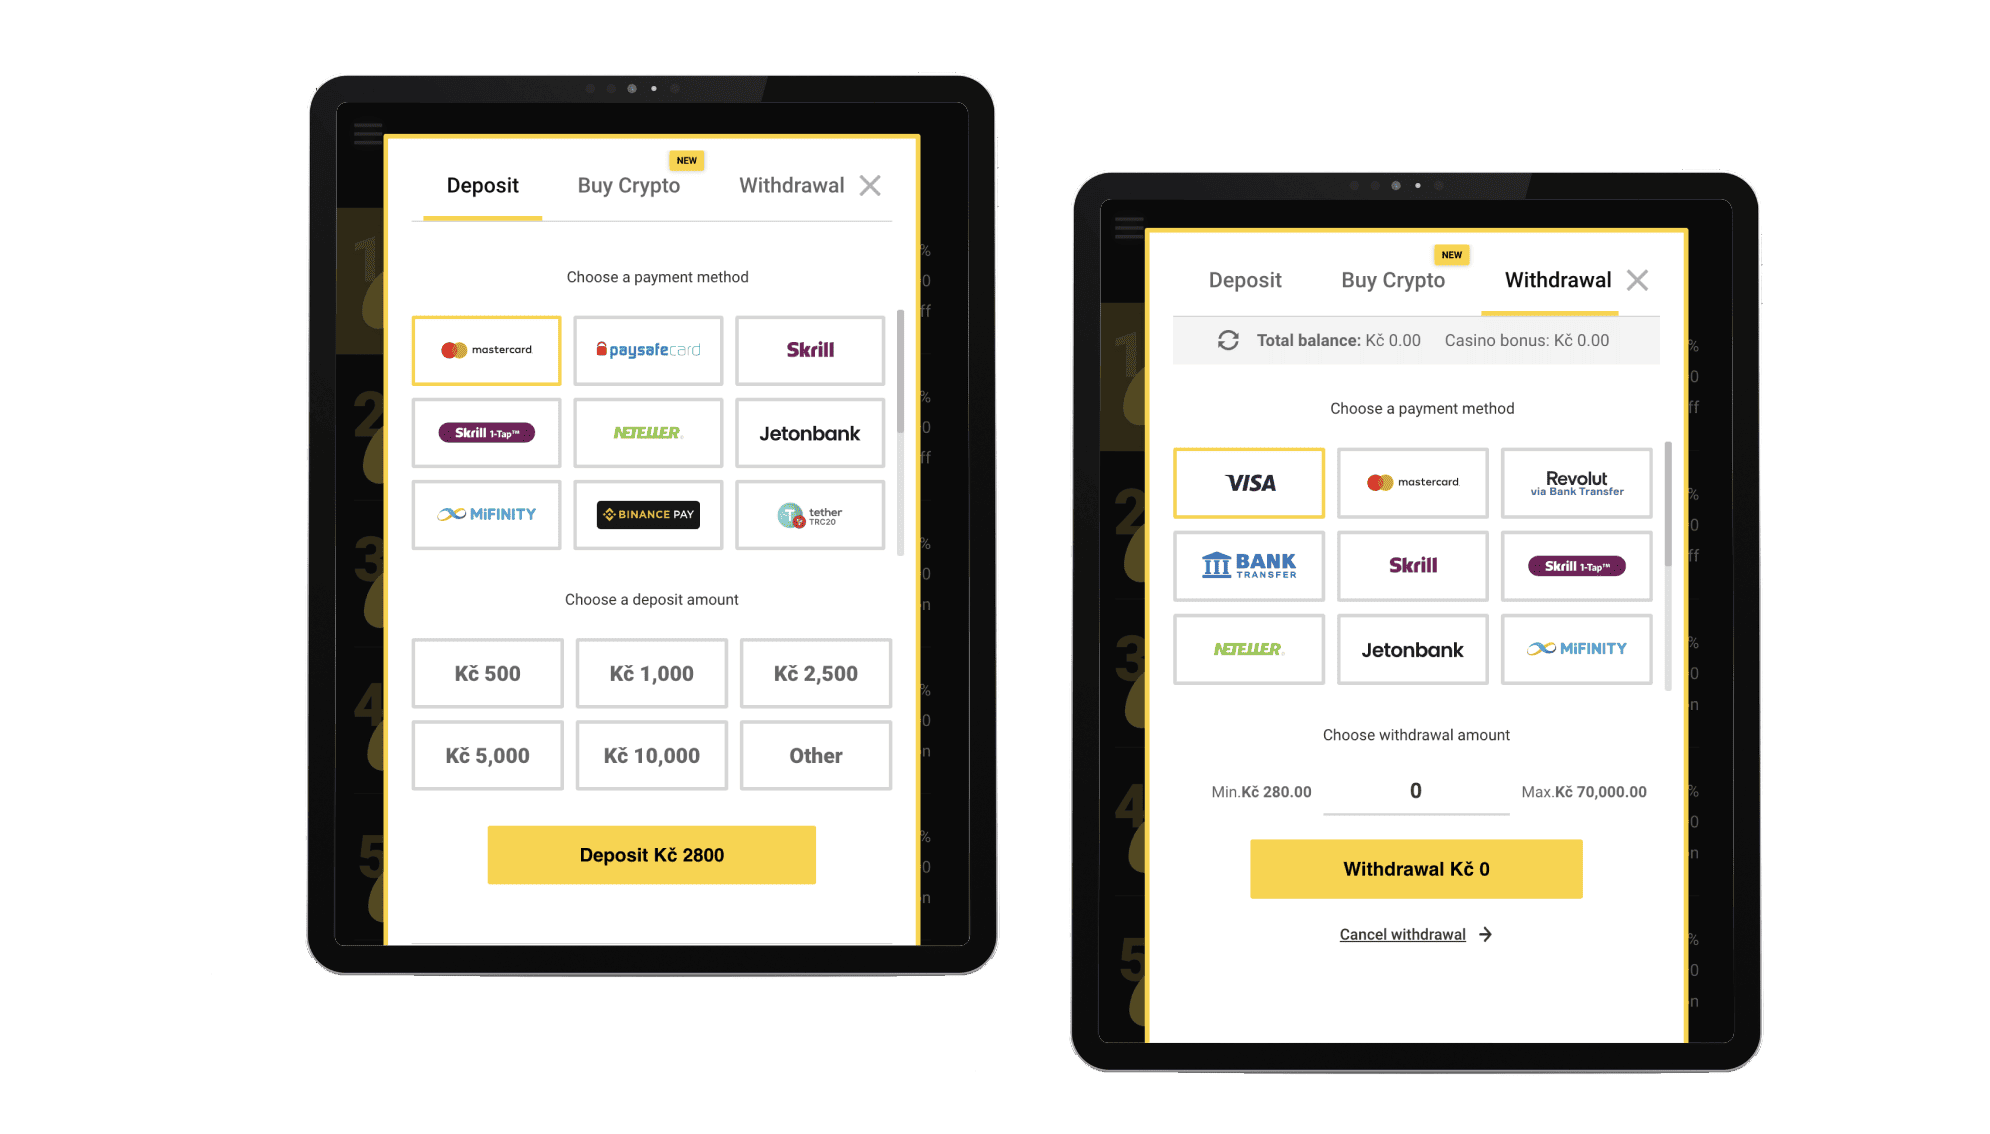Select Kč 10,000 deposit amount
This screenshot has height=1134, width=1990.
coord(651,754)
